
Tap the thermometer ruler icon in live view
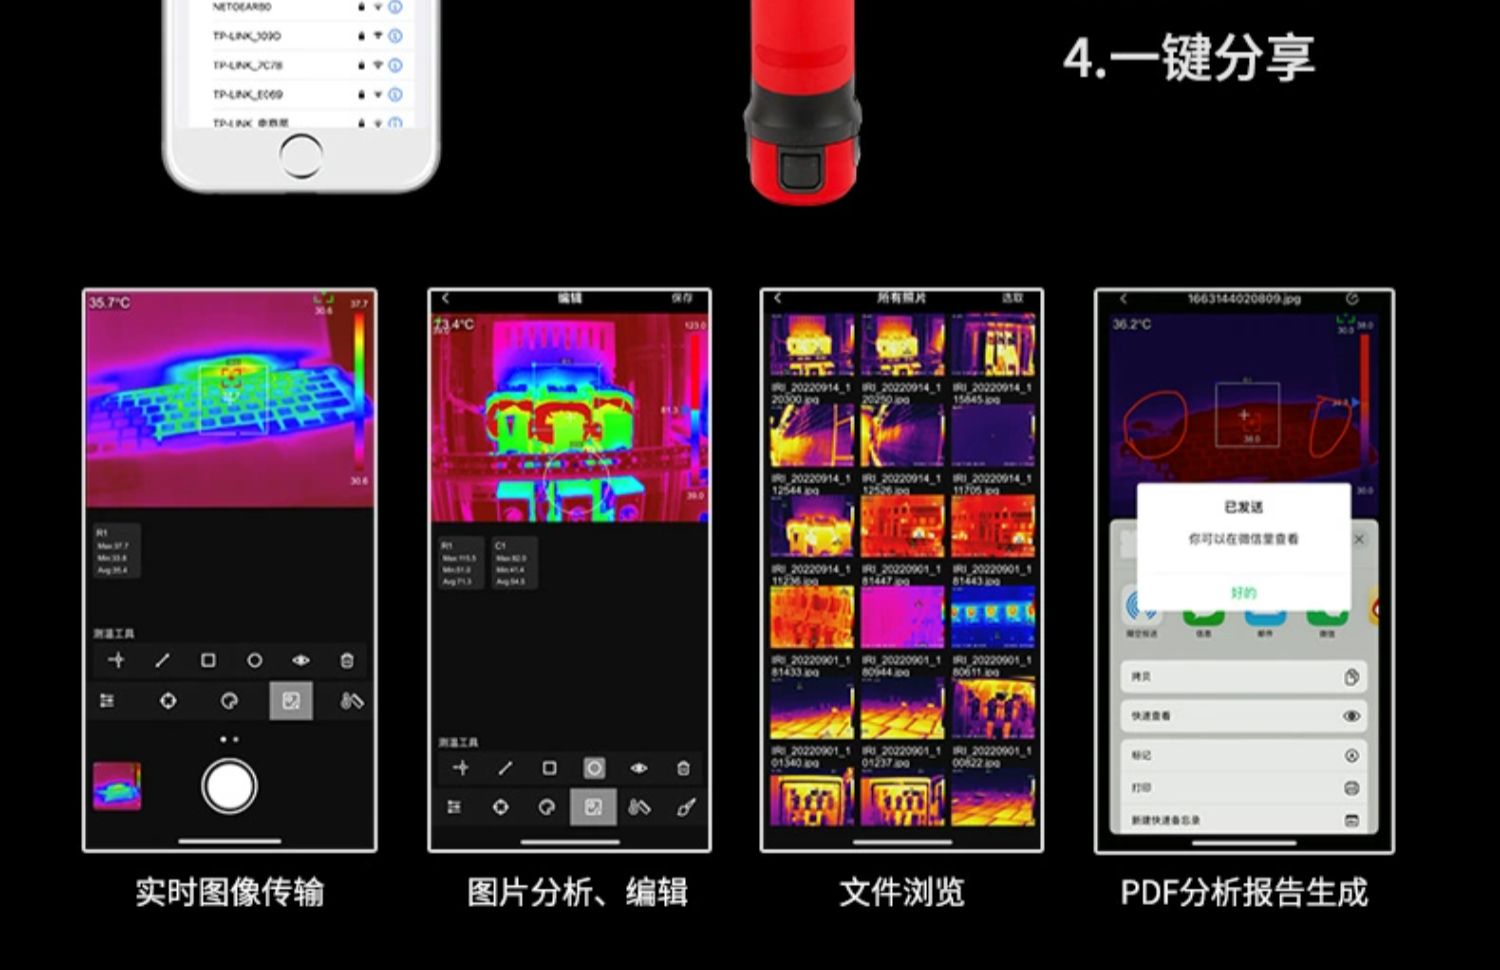351,701
